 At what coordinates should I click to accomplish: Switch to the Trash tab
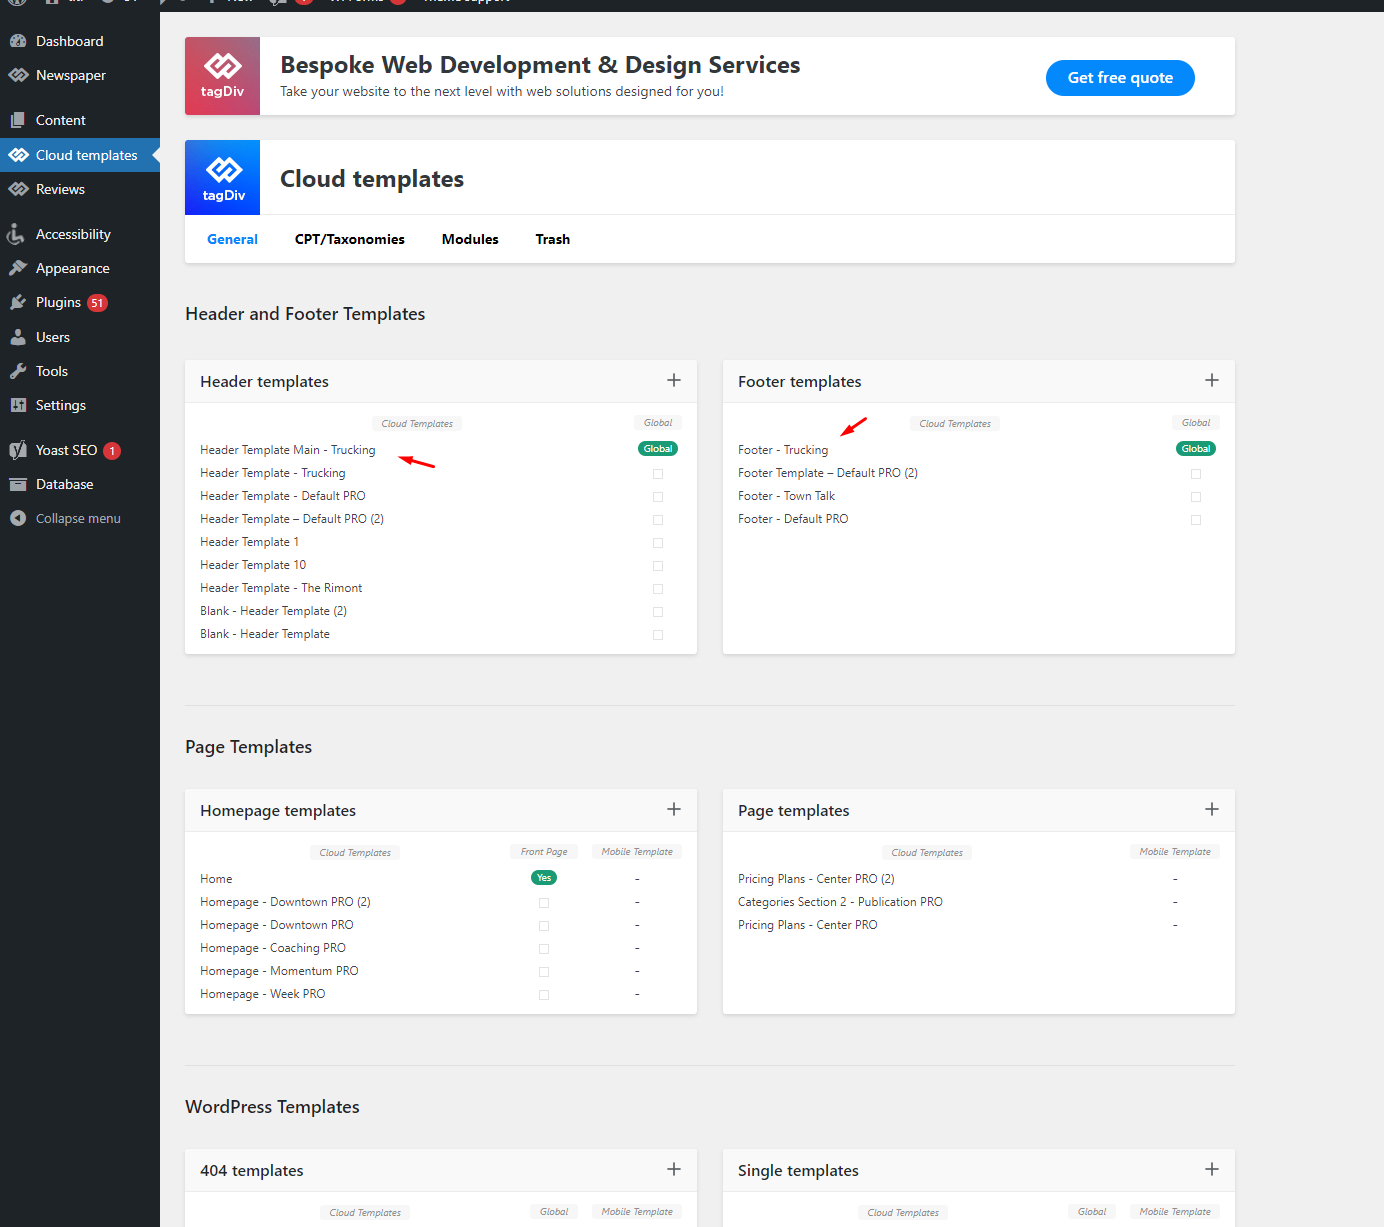553,239
